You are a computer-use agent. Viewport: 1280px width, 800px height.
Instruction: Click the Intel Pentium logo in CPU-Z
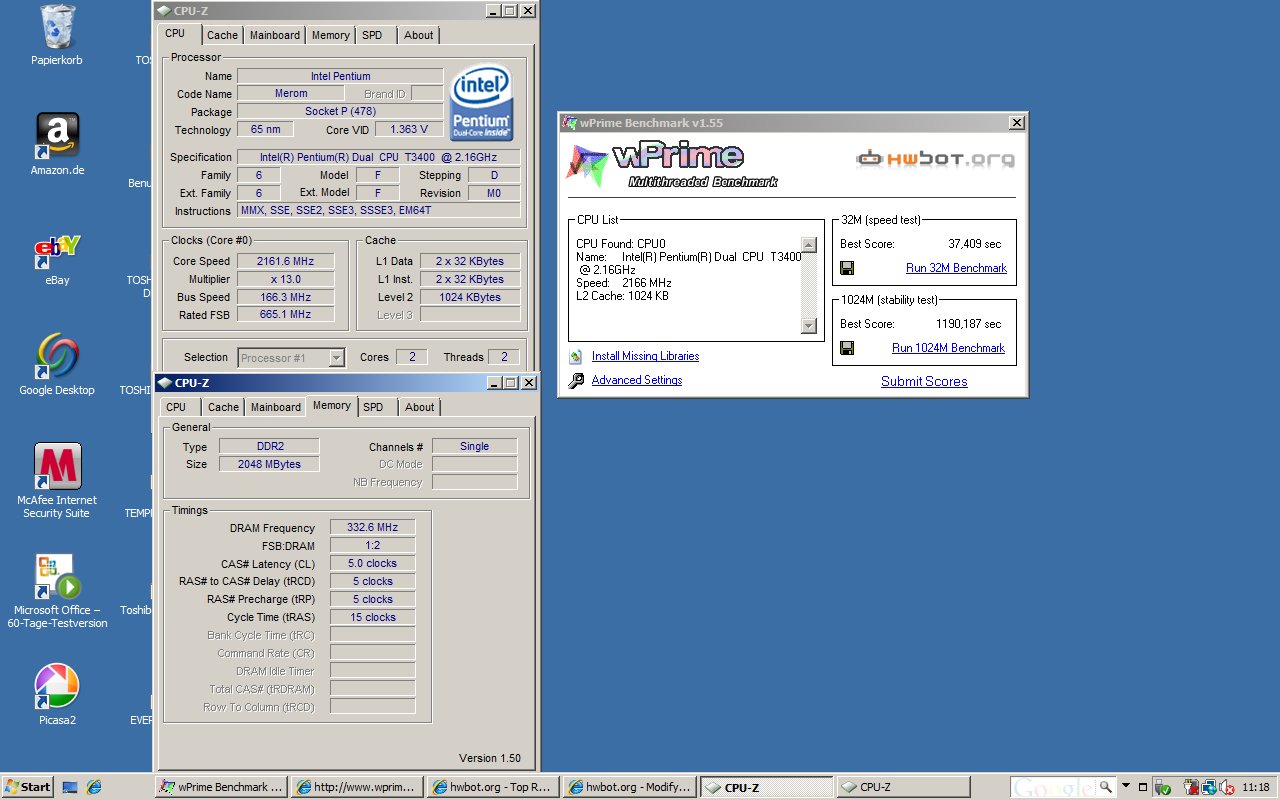[x=482, y=104]
